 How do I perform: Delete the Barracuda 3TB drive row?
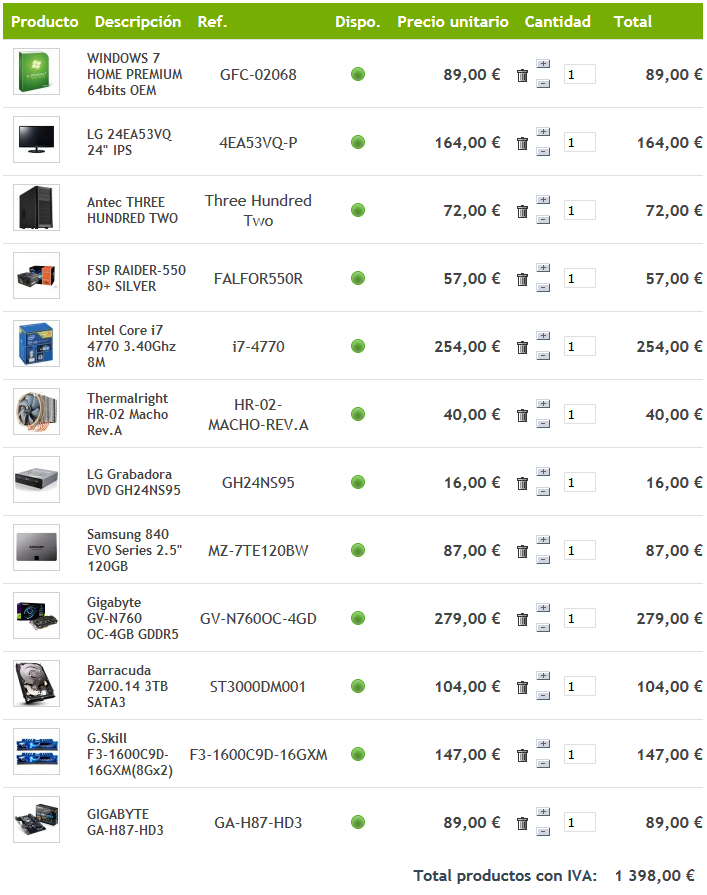pos(522,687)
